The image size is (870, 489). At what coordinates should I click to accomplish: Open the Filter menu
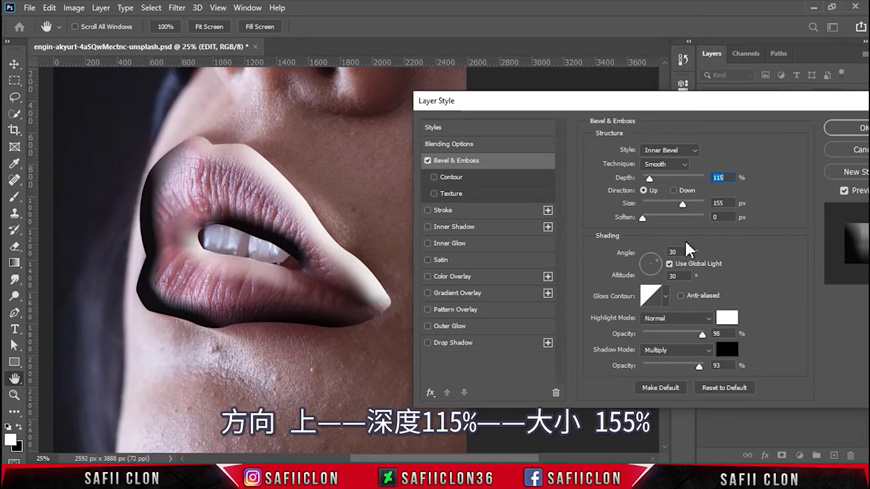[x=176, y=8]
